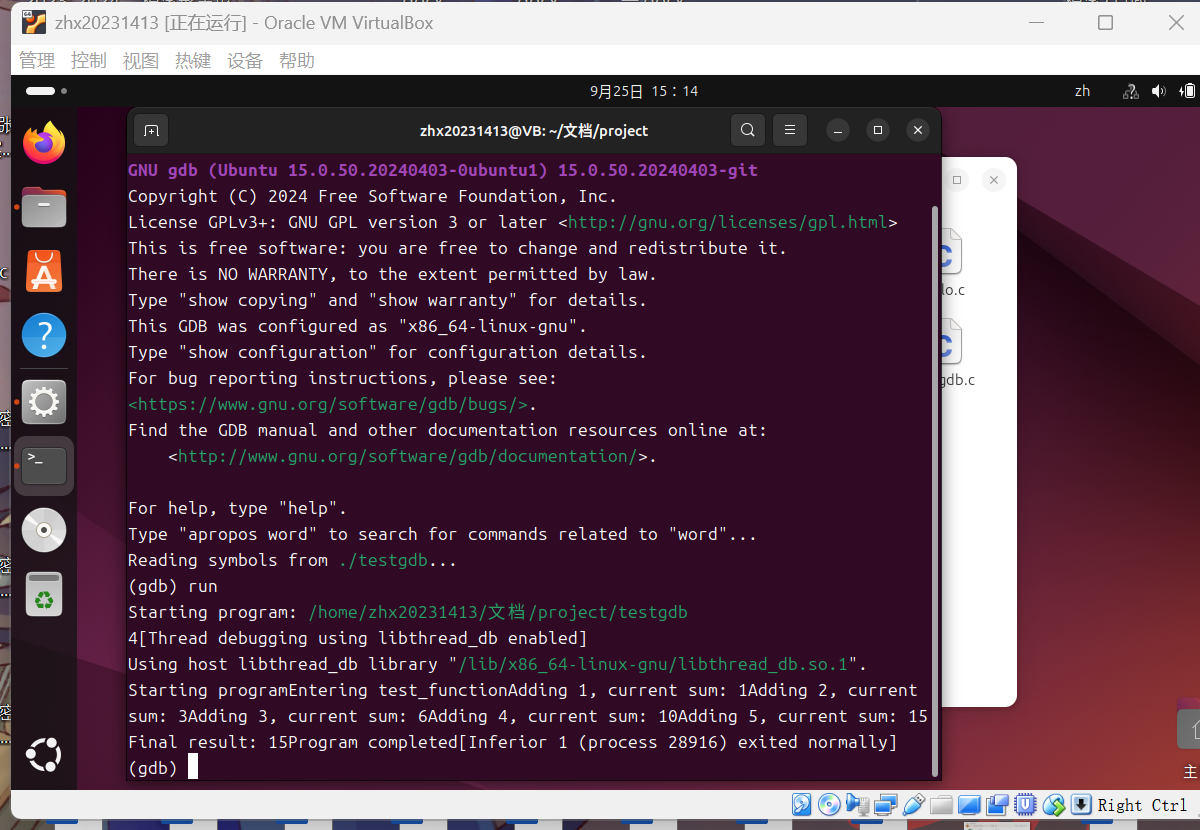Open Files from the Ubuntu dock

tap(44, 208)
